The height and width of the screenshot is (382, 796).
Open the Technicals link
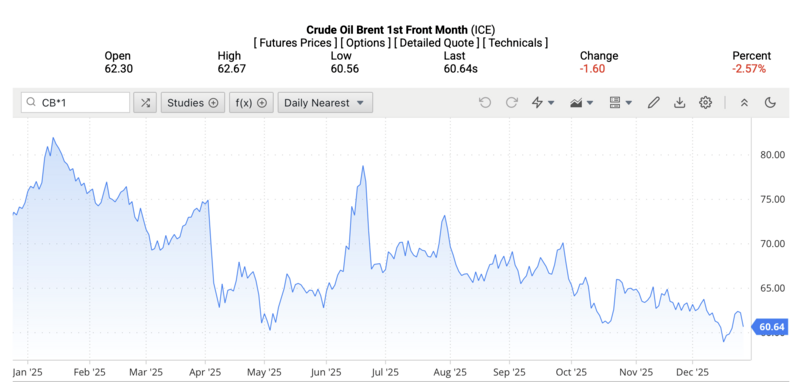point(515,43)
